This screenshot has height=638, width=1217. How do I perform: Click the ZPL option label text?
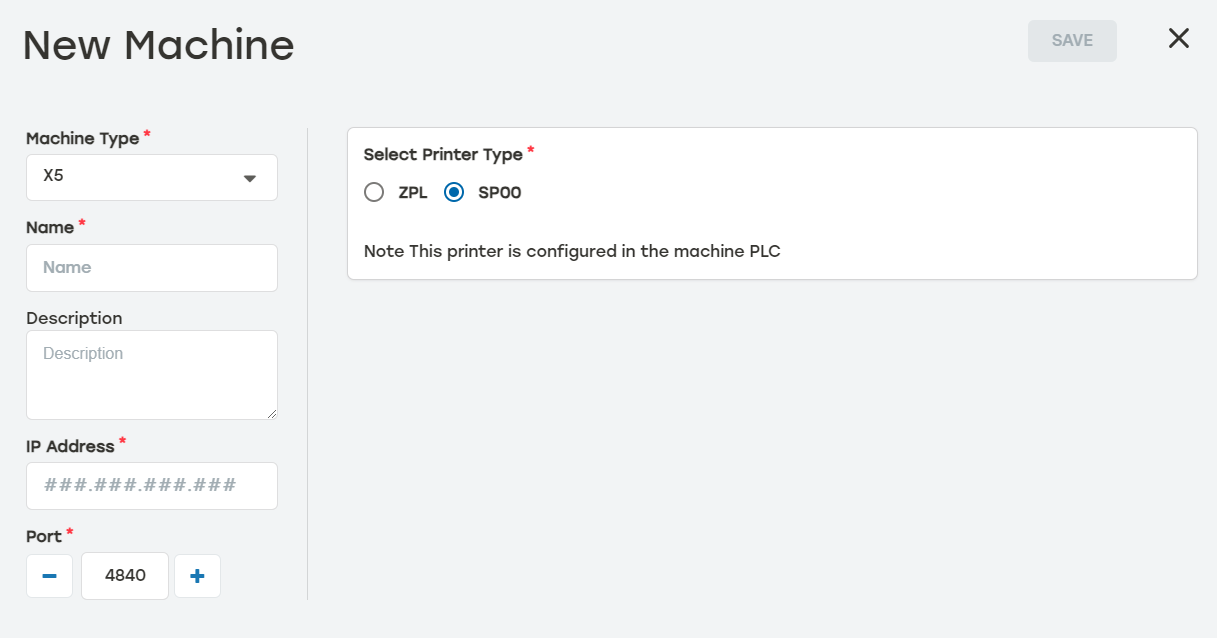(413, 193)
